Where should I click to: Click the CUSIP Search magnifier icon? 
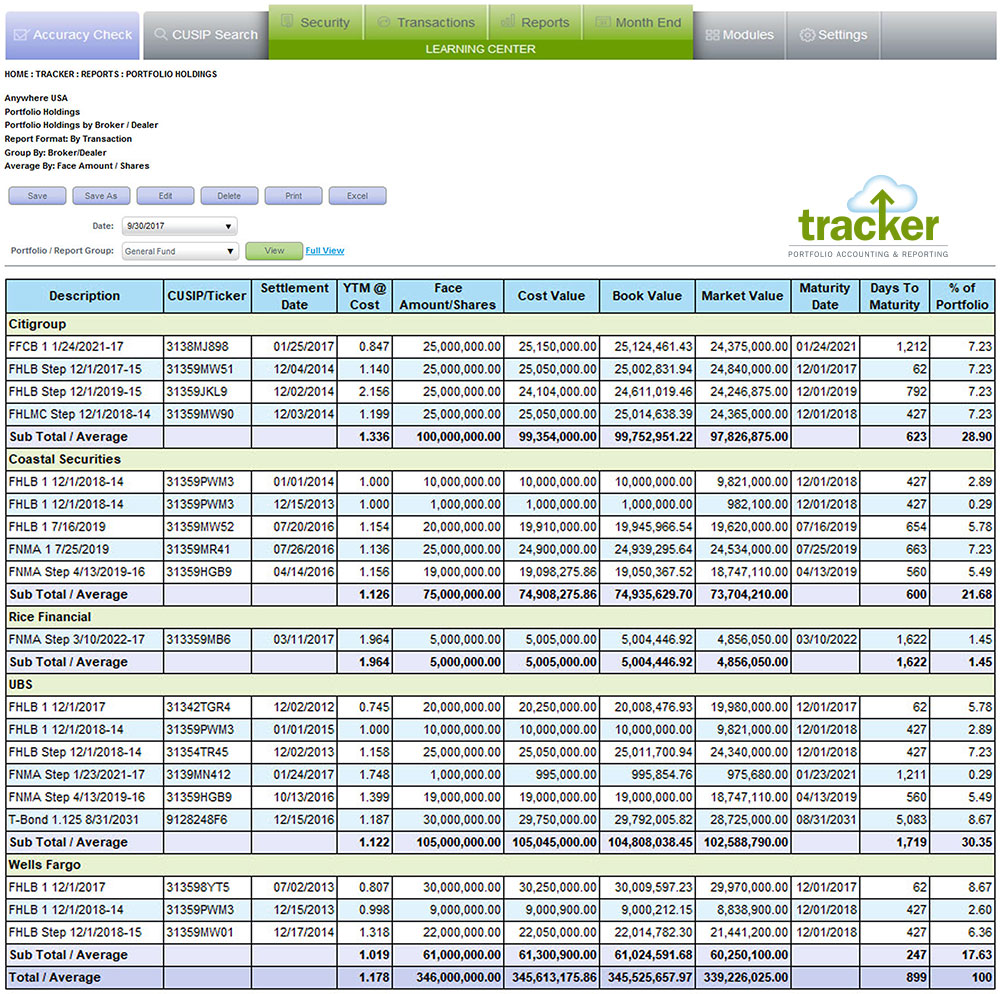160,35
